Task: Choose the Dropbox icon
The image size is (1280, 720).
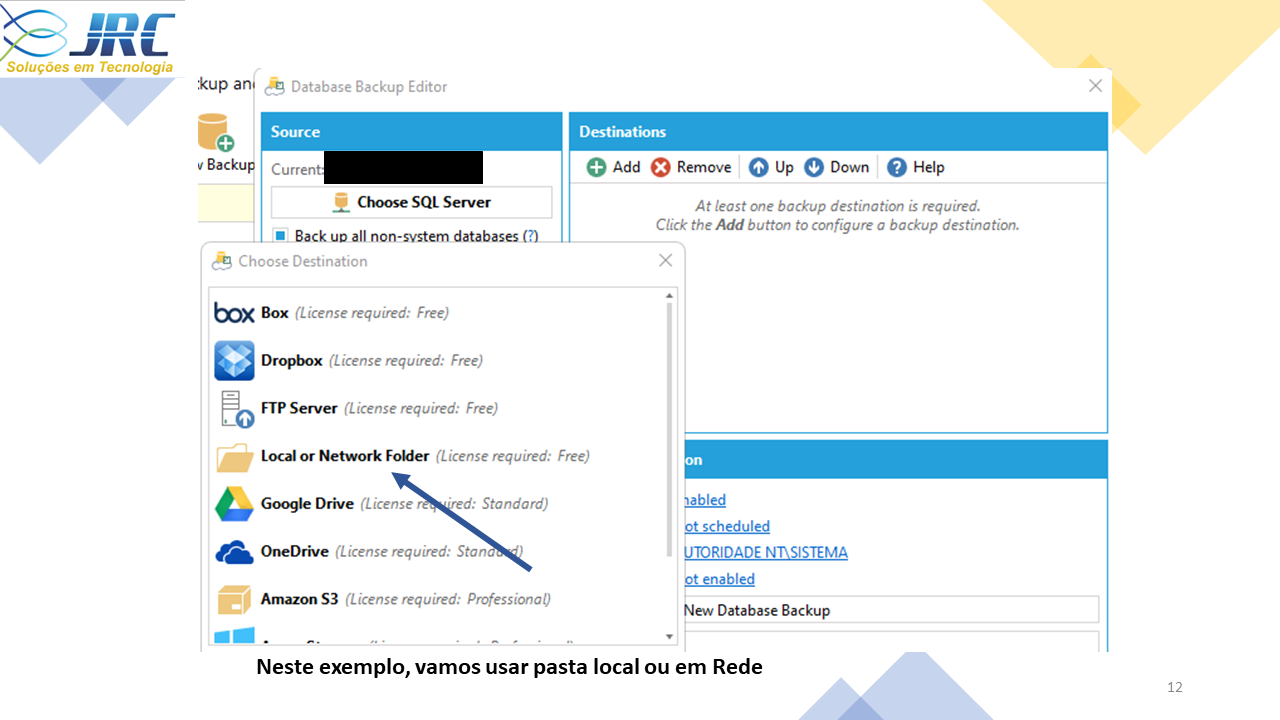Action: (234, 360)
